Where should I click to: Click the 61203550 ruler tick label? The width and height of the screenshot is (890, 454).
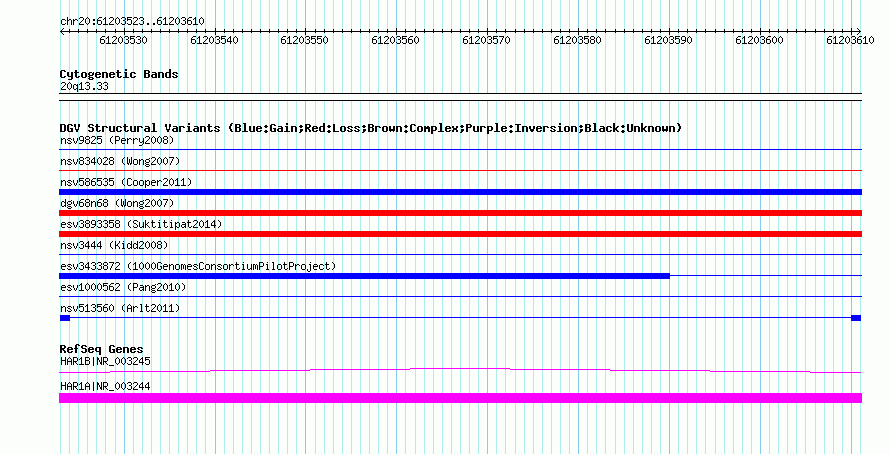click(x=304, y=40)
